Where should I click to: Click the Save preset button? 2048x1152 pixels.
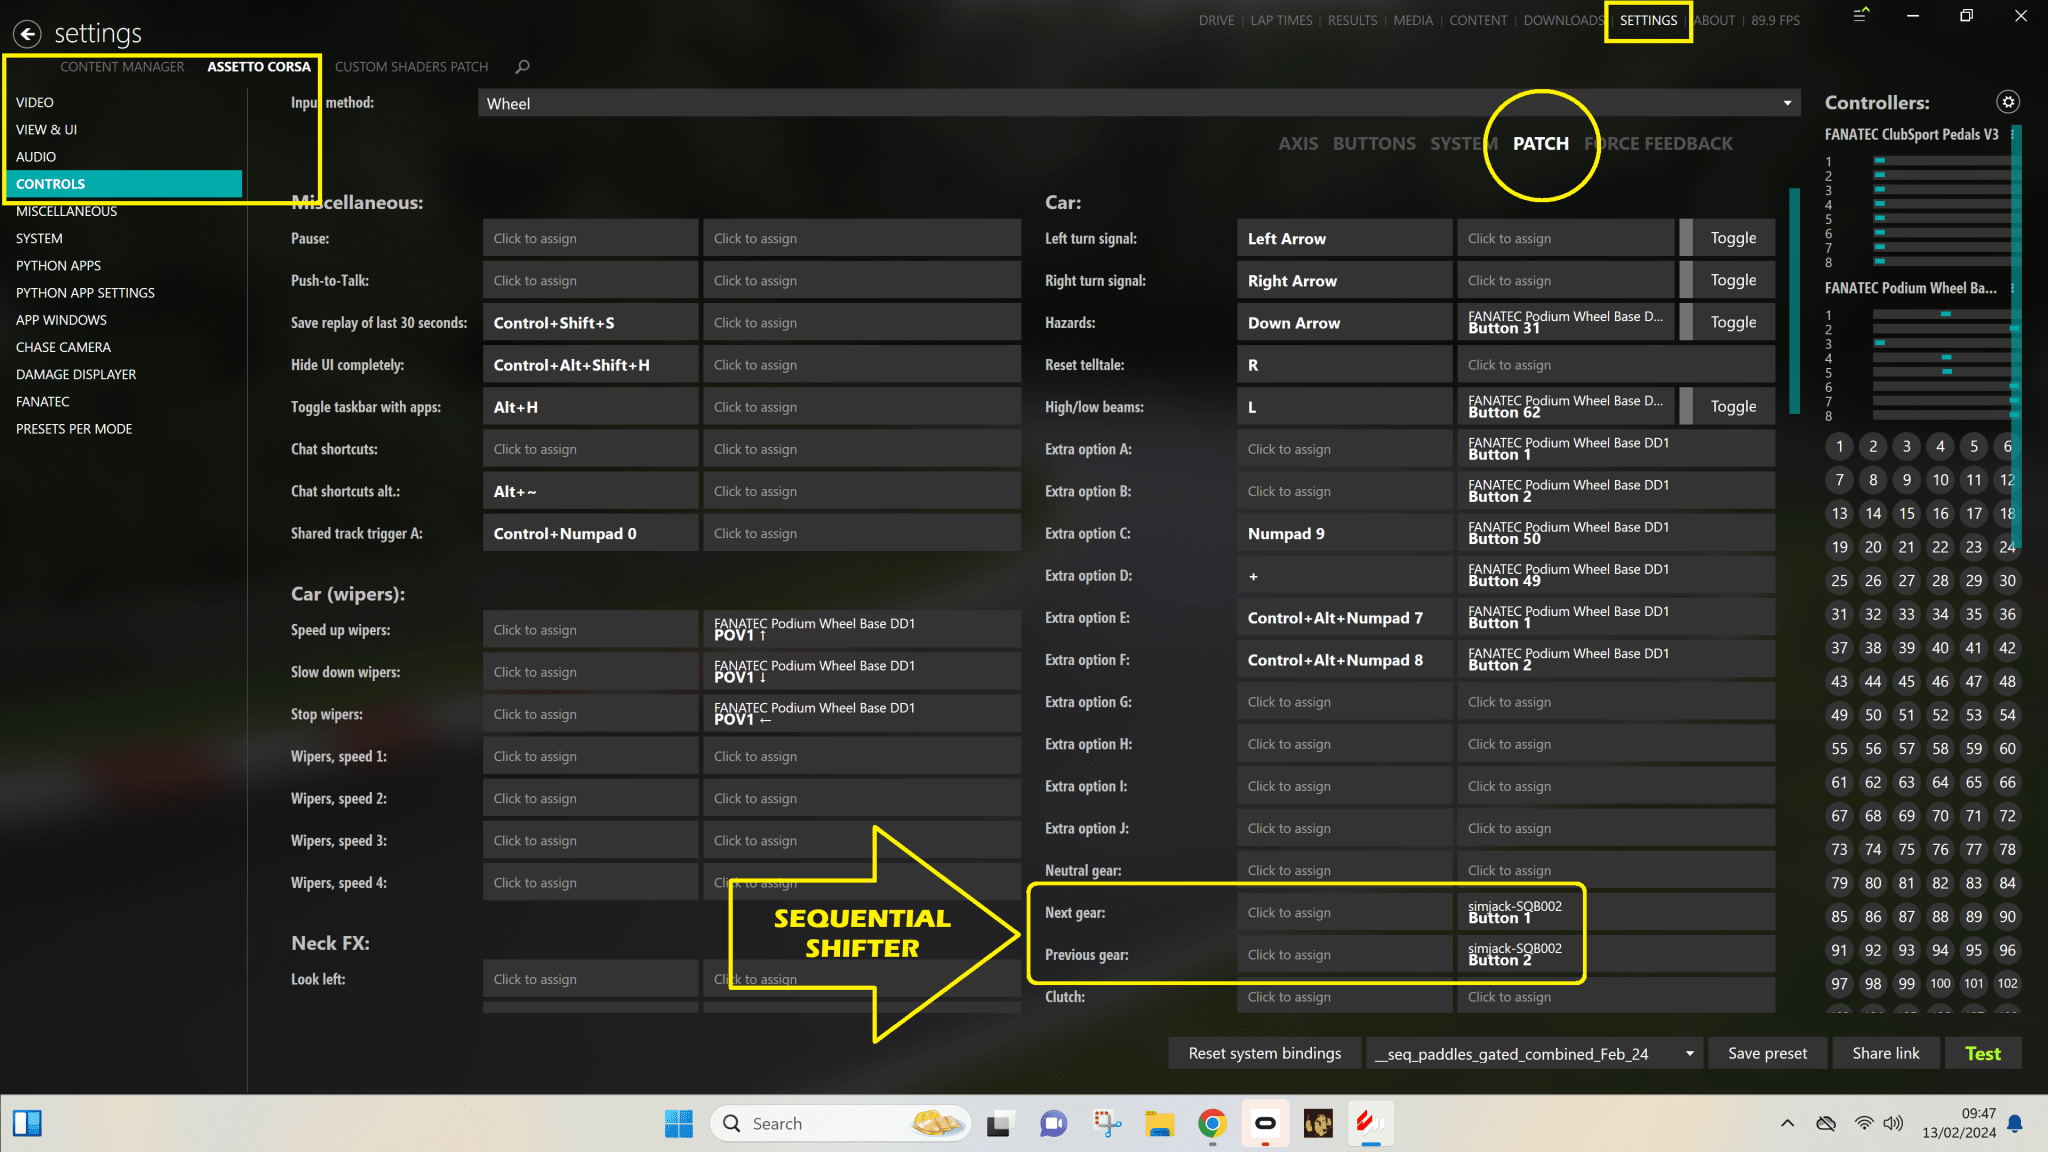tap(1767, 1053)
